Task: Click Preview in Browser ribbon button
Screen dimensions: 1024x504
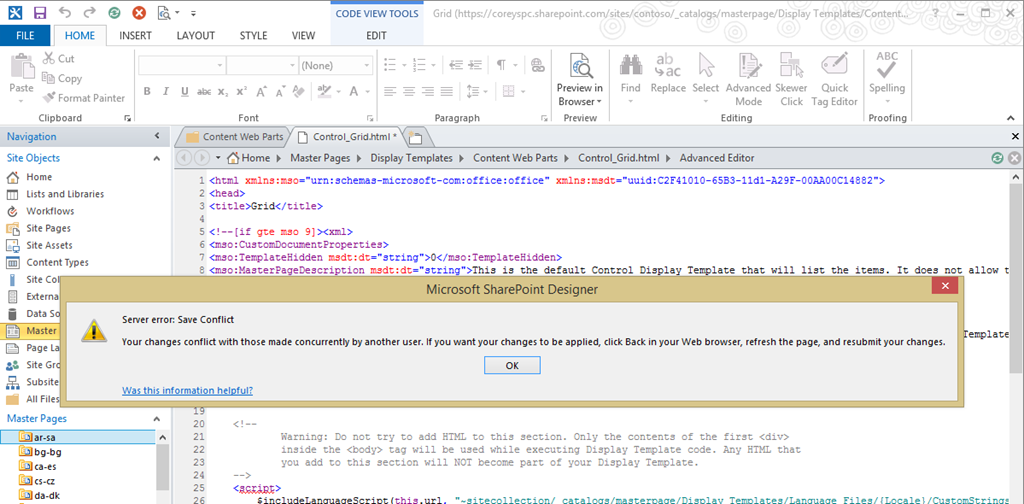Action: click(580, 80)
